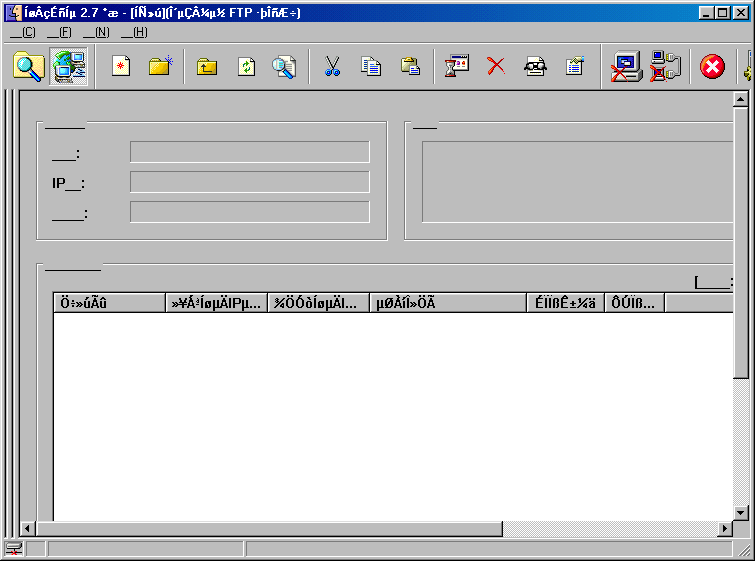Open the (C) menu in the menu bar
The height and width of the screenshot is (561, 755).
[22, 32]
